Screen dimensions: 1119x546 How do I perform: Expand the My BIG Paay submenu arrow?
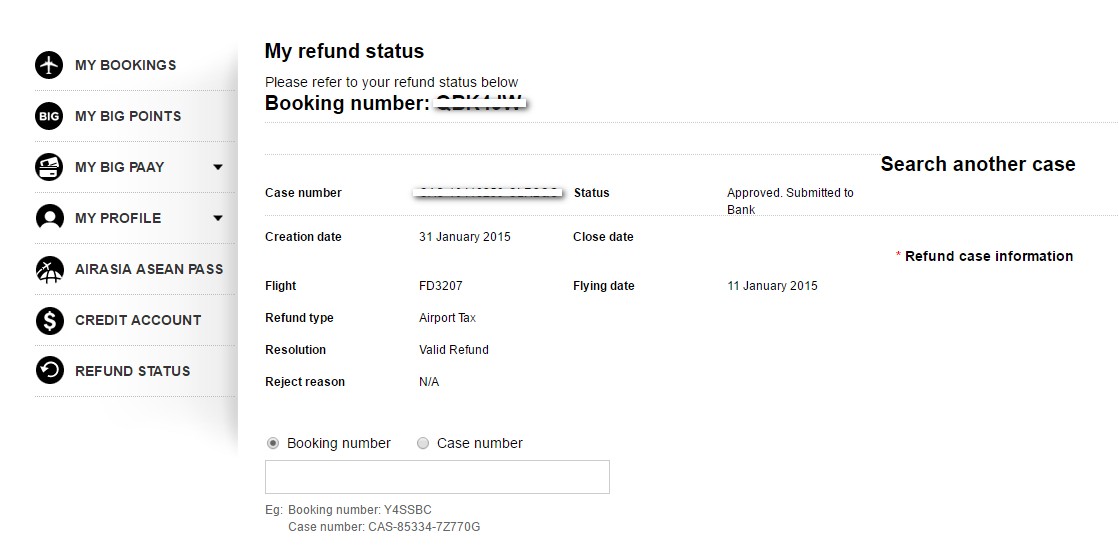point(218,167)
